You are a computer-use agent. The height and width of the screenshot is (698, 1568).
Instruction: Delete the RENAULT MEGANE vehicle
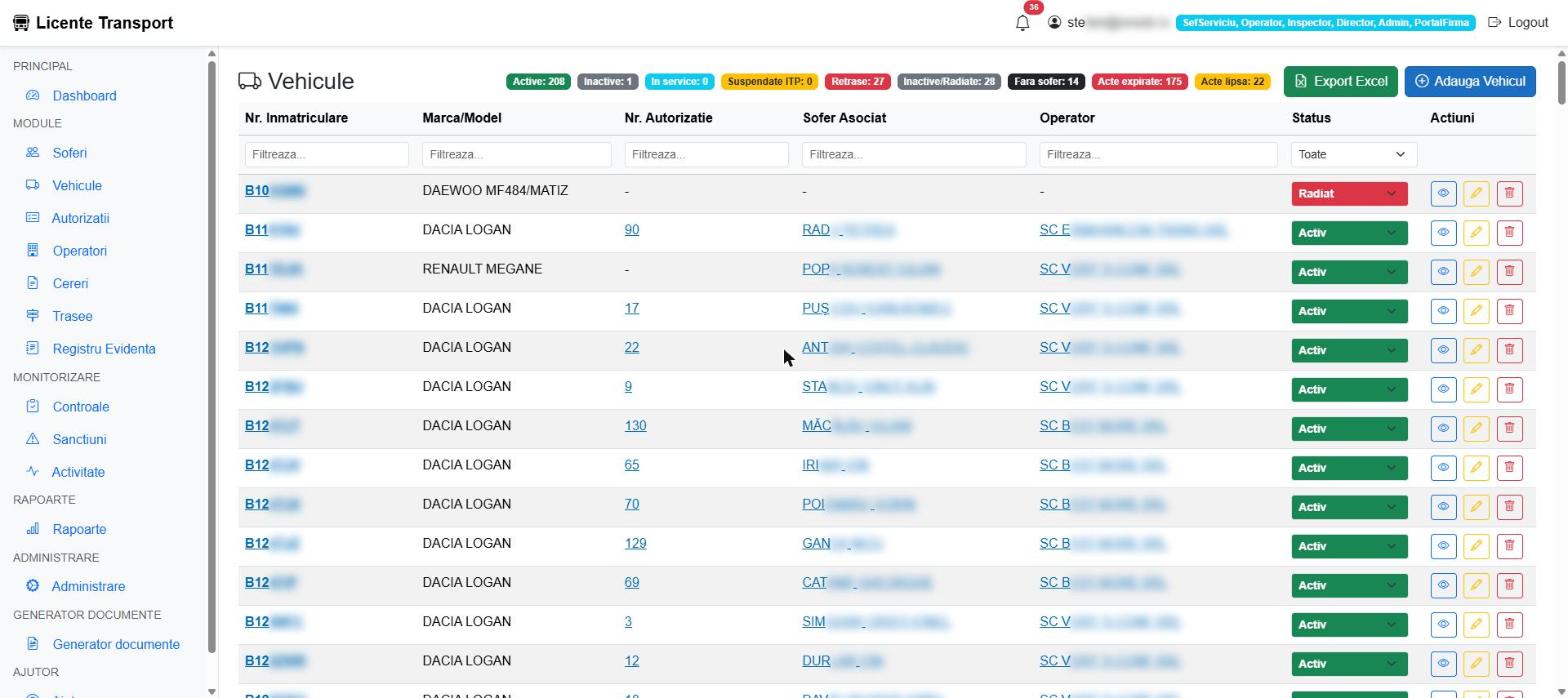click(1509, 272)
